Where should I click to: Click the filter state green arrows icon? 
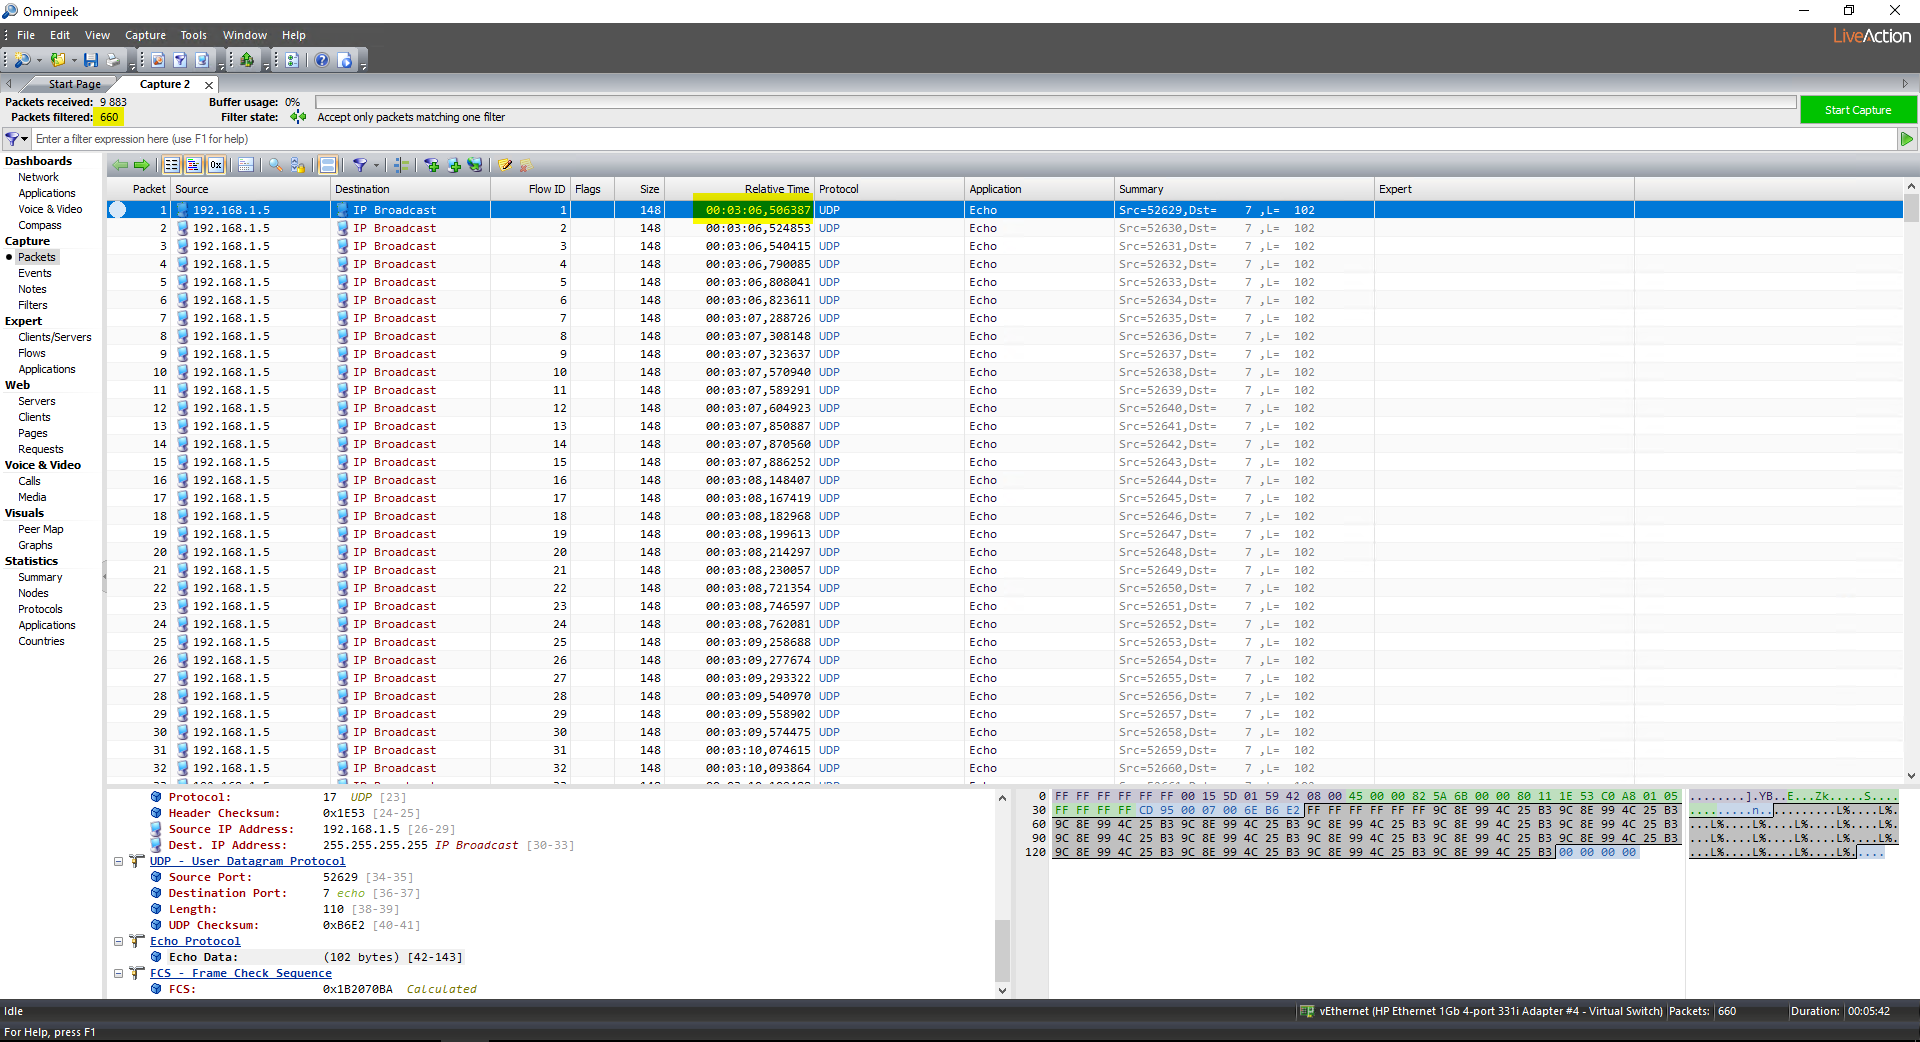298,117
